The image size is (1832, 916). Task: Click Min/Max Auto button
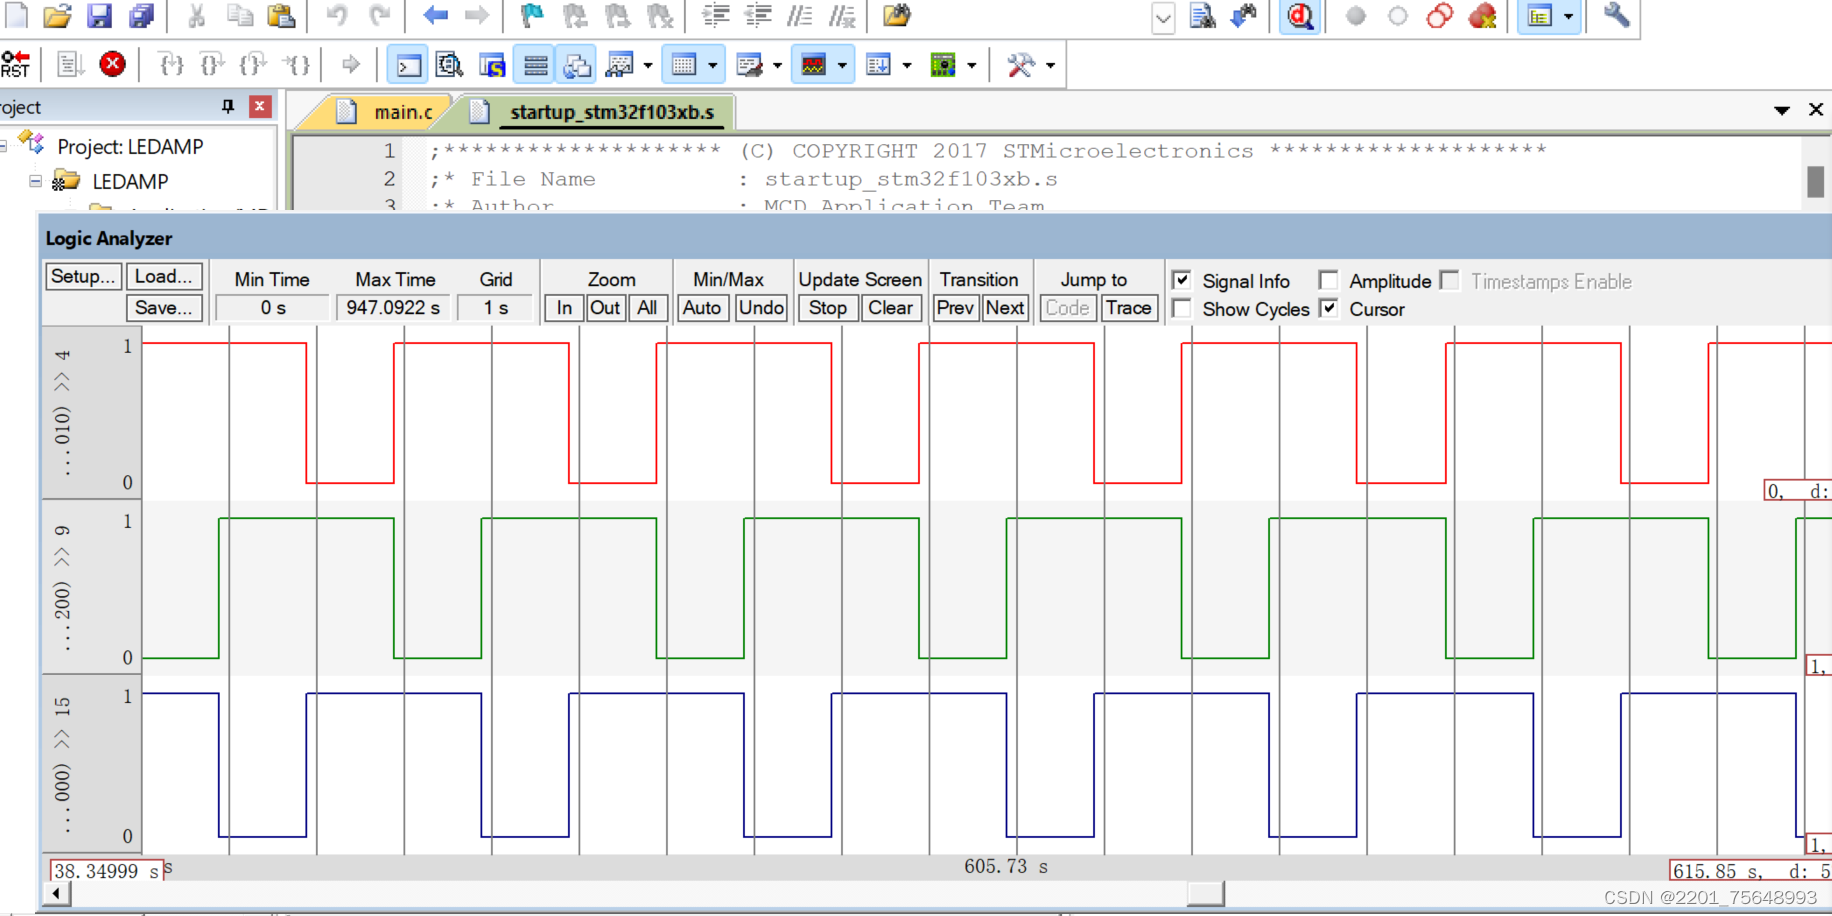[702, 308]
